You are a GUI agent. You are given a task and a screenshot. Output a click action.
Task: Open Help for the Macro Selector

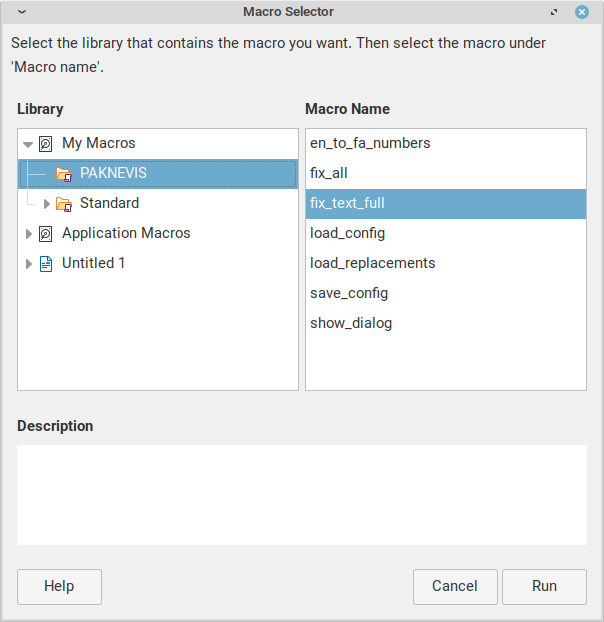(59, 586)
